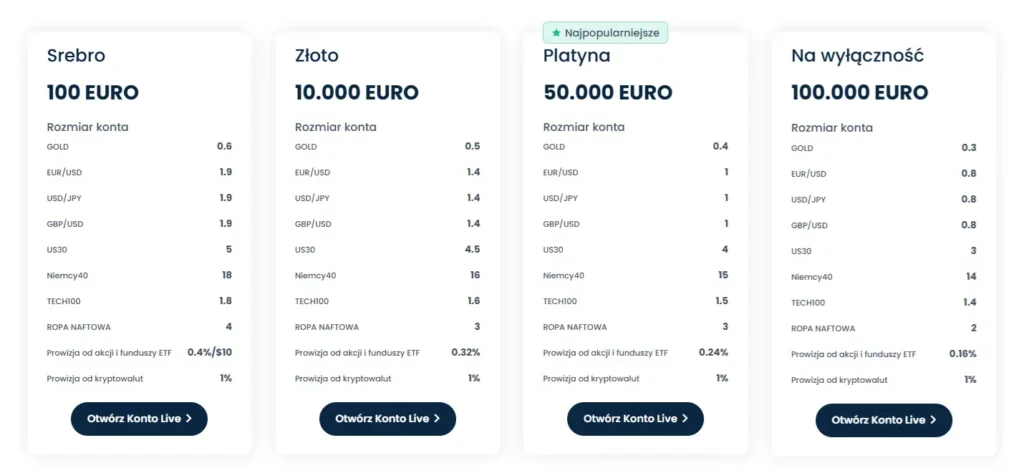Select the Platyna plan title
Viewport: 1024px width, 473px height.
577,56
